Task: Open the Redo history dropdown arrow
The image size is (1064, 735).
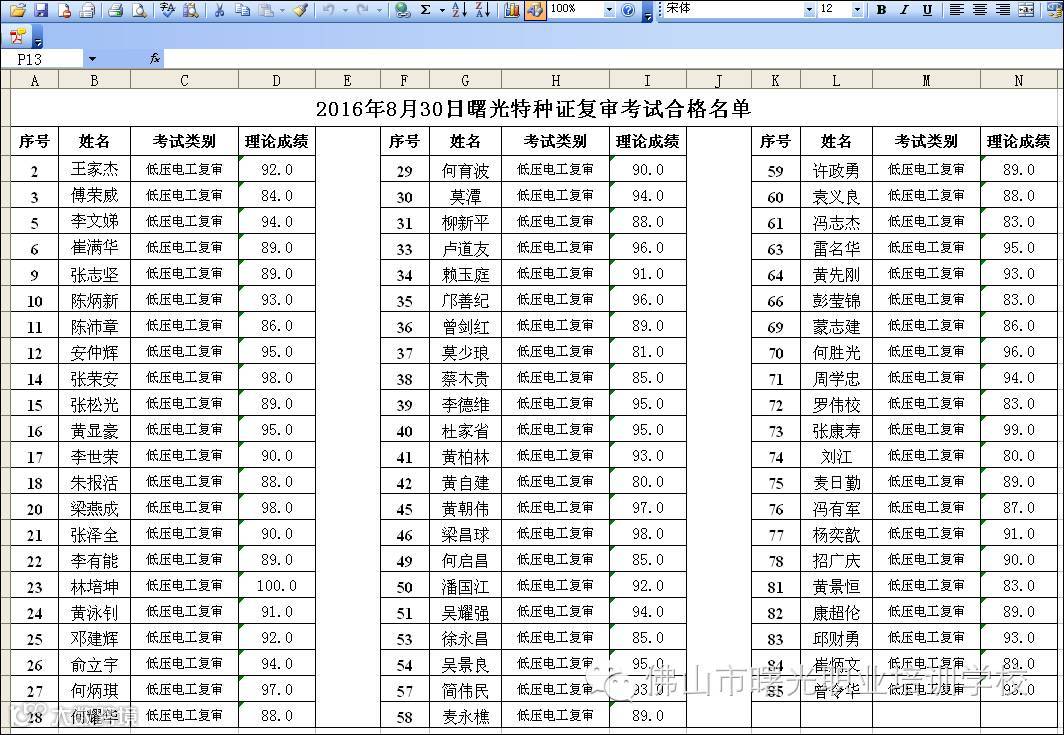Action: pyautogui.click(x=379, y=10)
